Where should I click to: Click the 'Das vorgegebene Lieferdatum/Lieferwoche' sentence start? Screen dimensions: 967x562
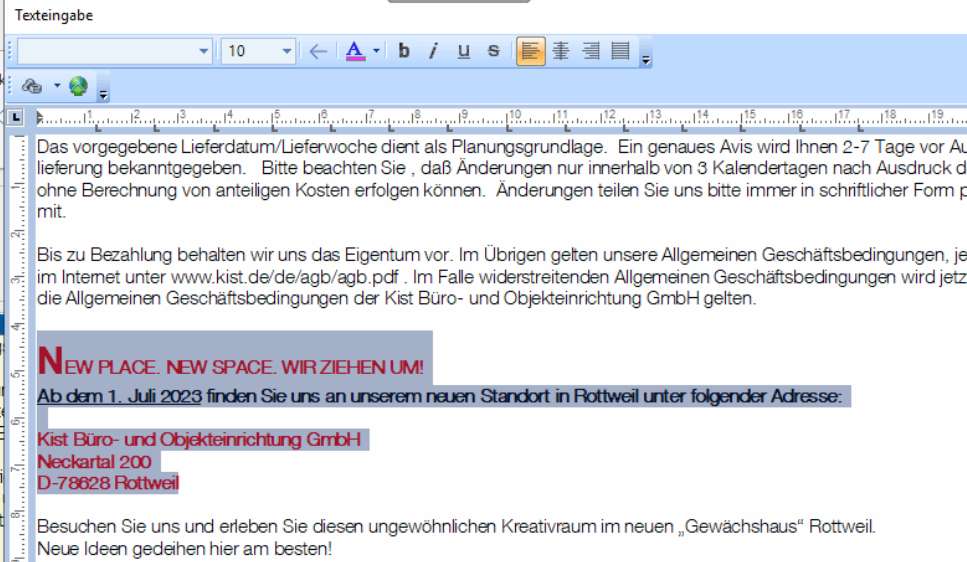(207, 147)
